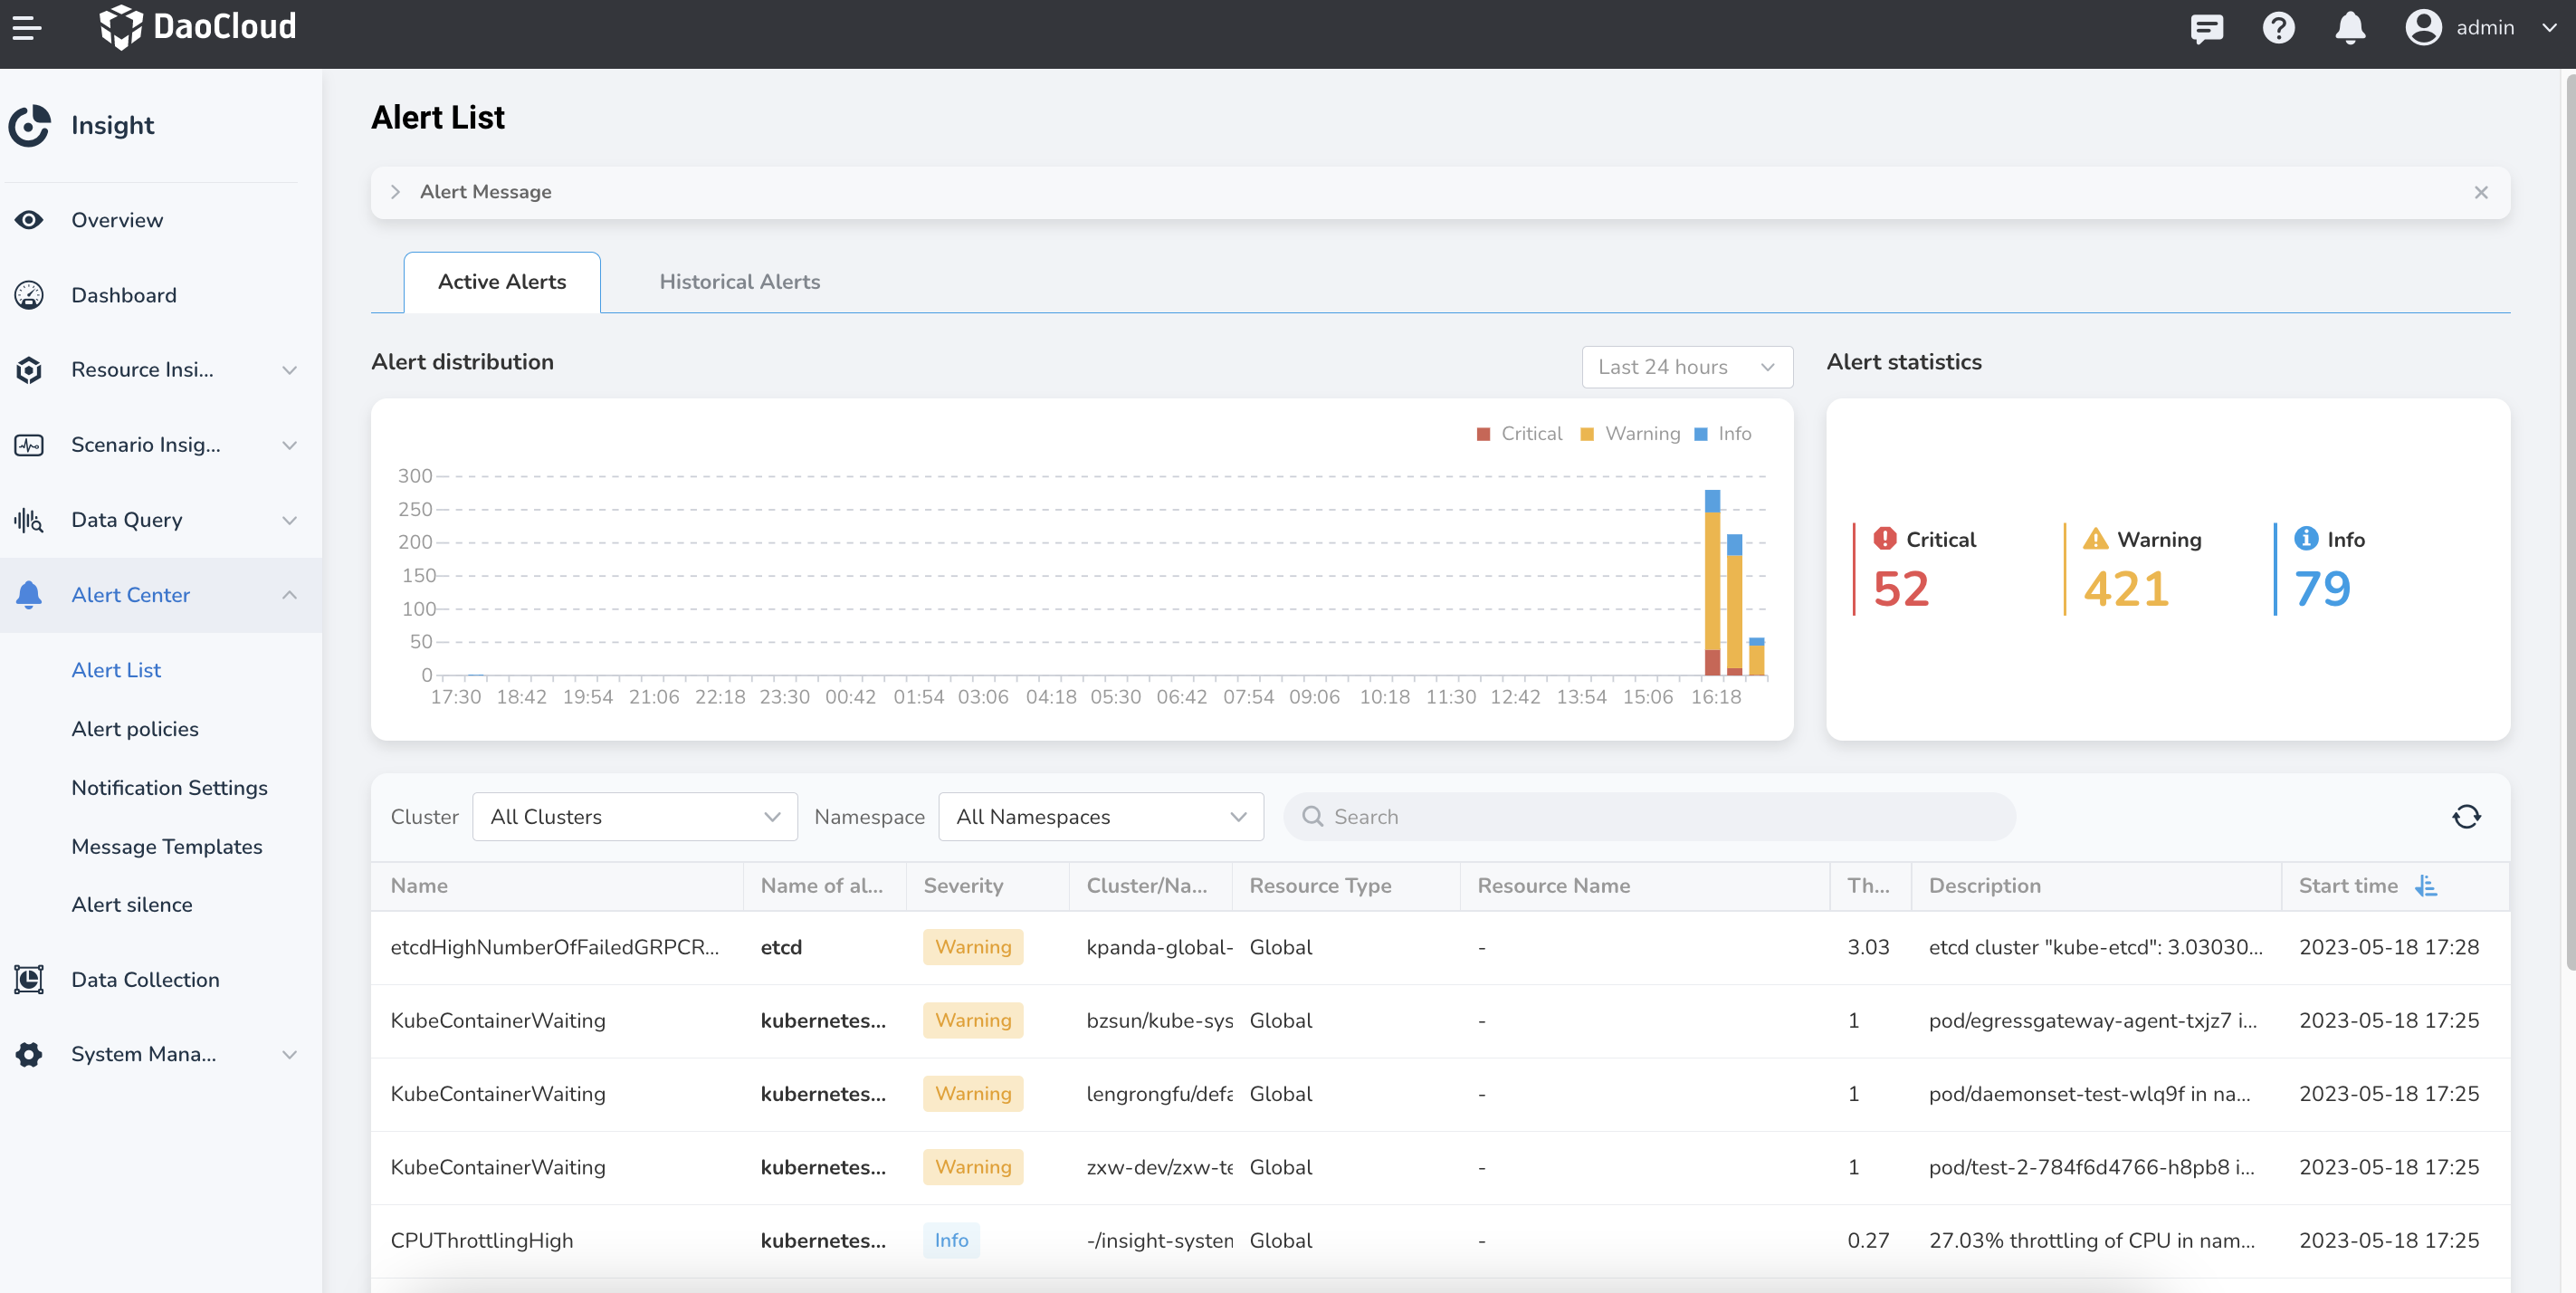The image size is (2576, 1293).
Task: Open KubeContainerWaiting alert for zxw-dev
Action: (498, 1167)
